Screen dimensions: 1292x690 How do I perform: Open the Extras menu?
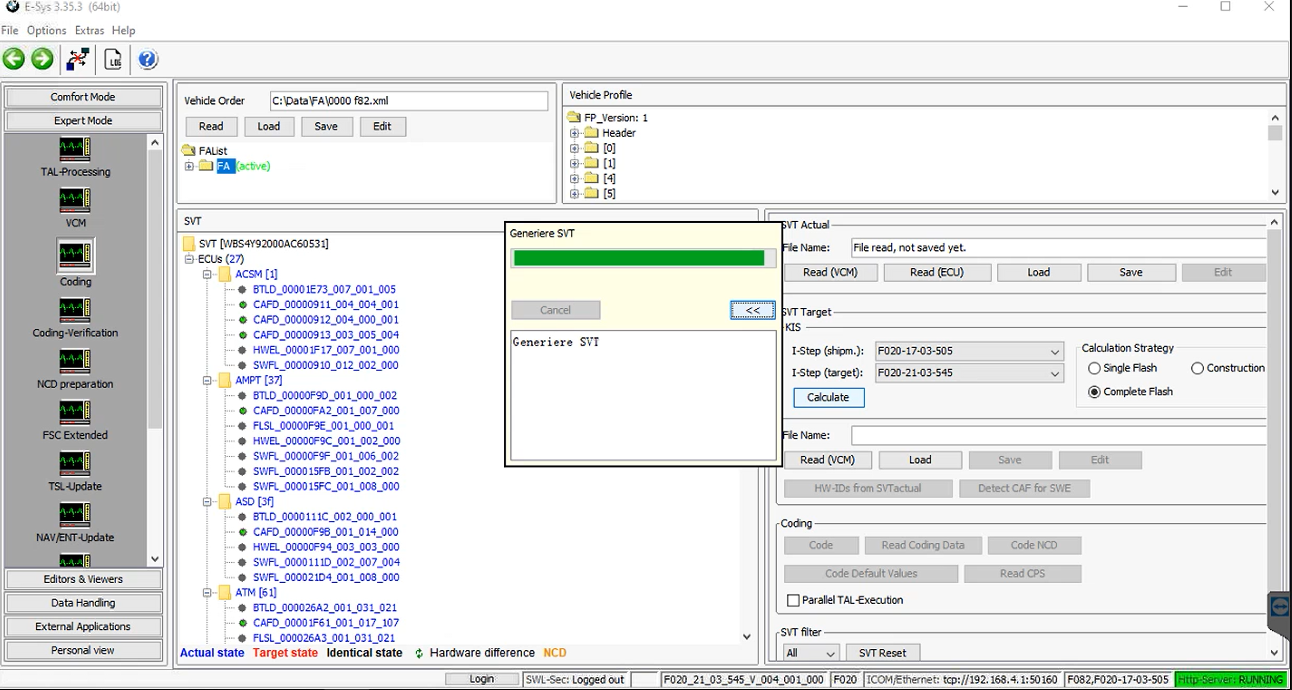tap(89, 31)
